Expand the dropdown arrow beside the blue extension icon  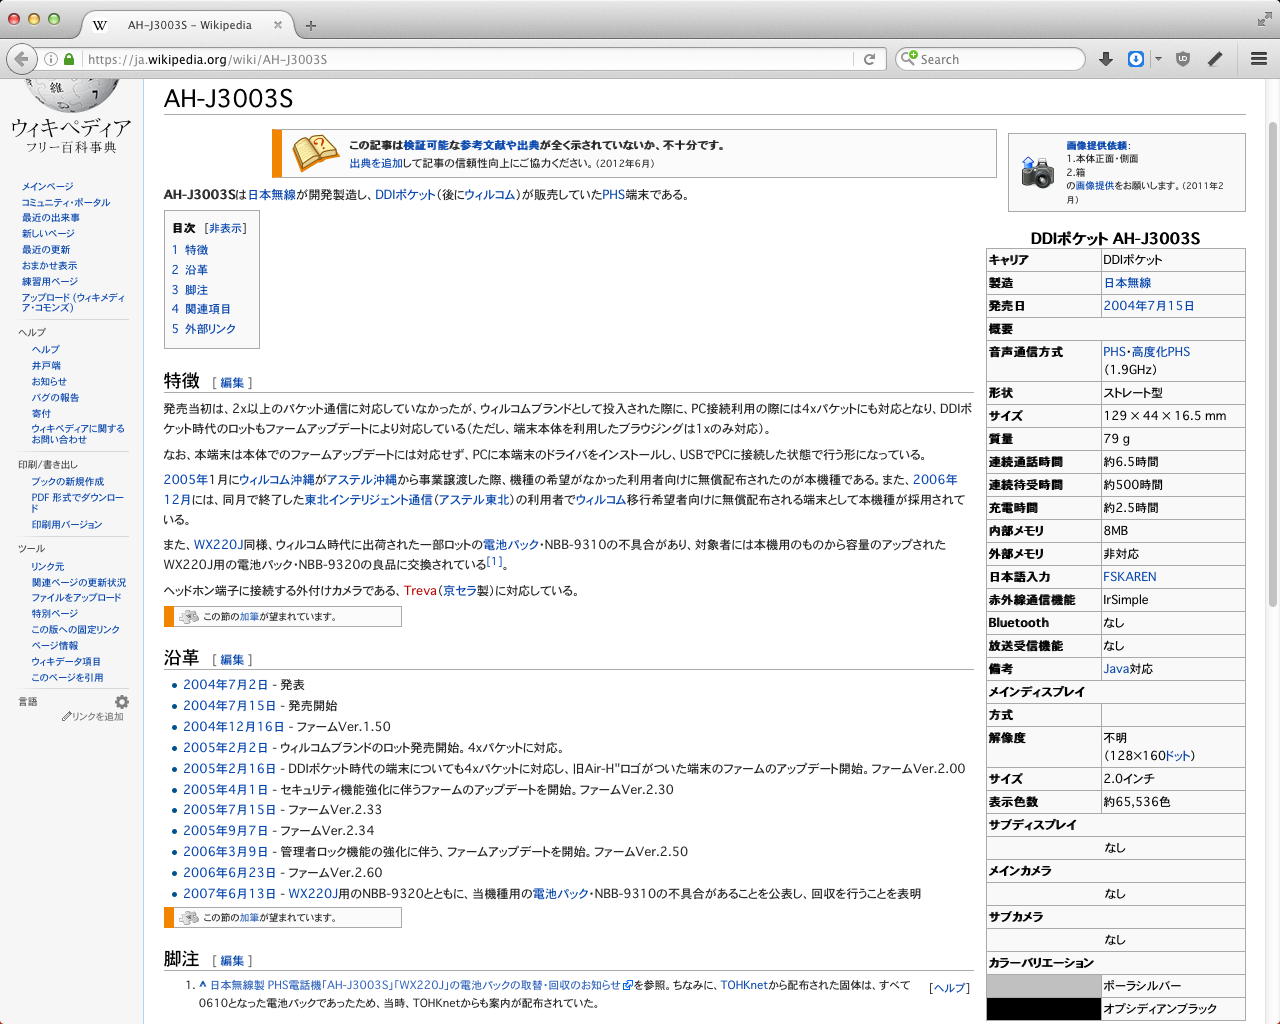click(1158, 59)
